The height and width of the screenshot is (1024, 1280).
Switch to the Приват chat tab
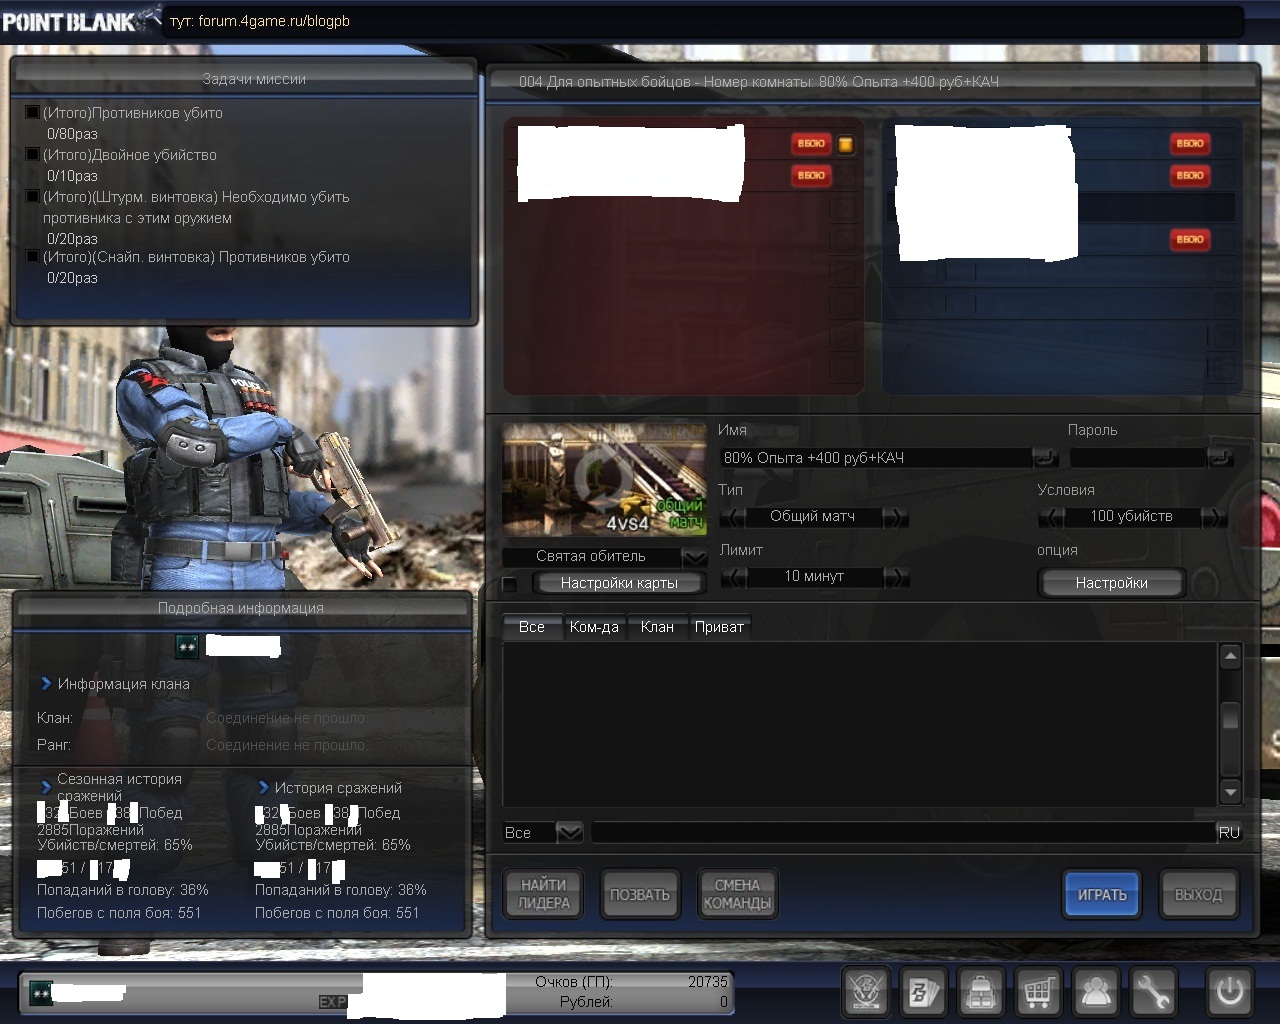coord(719,627)
